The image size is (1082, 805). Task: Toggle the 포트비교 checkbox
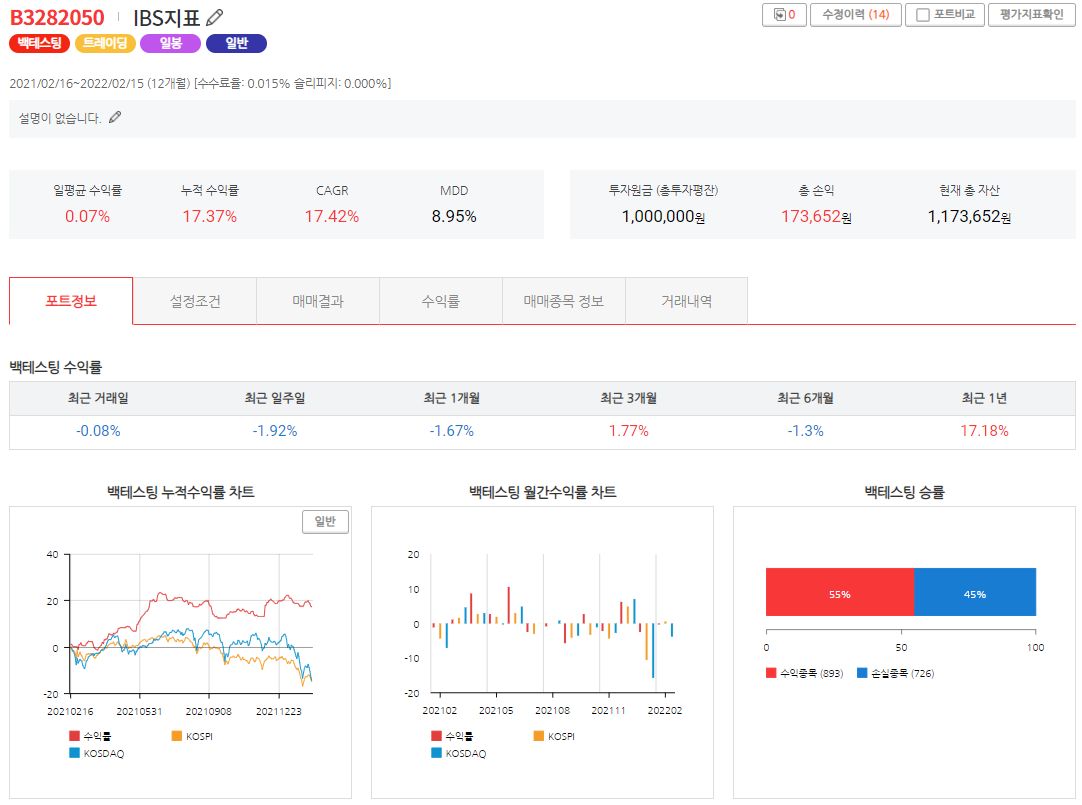pos(922,14)
